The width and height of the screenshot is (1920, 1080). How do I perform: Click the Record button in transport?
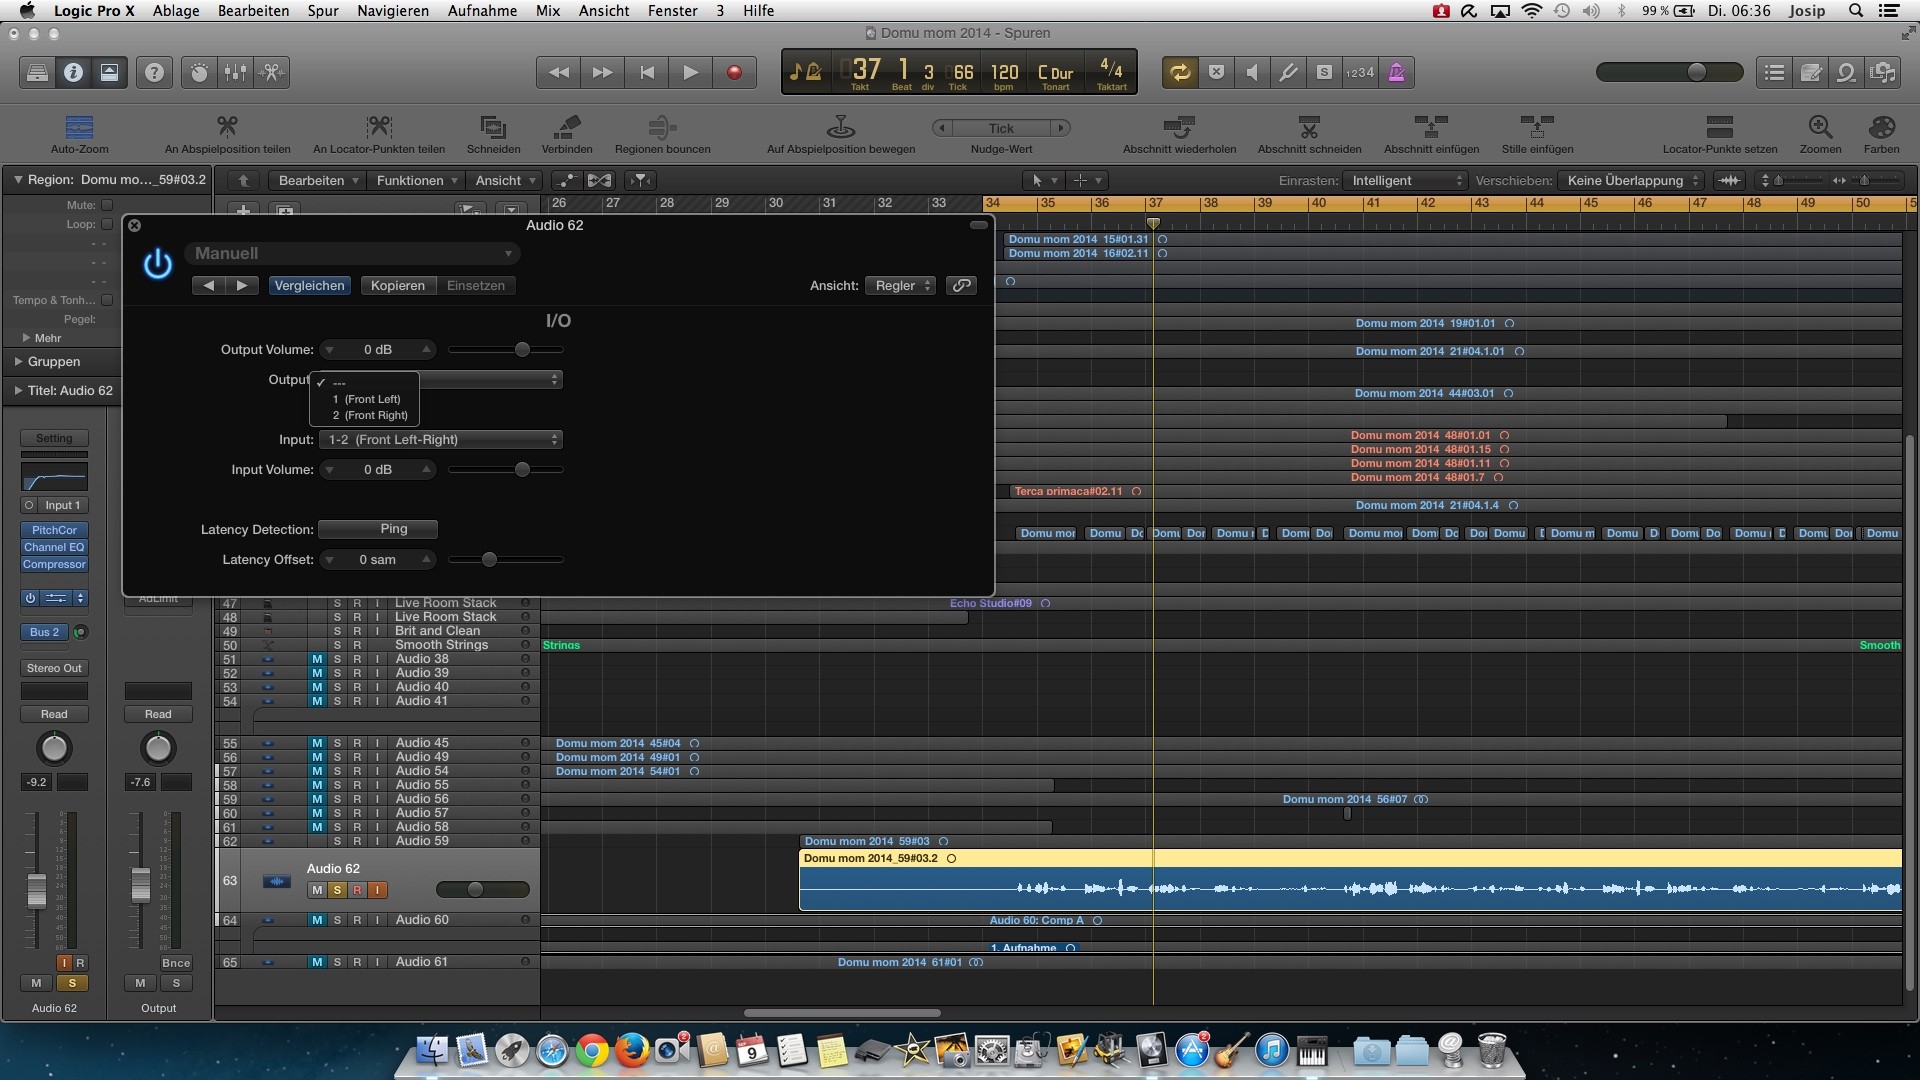[x=734, y=72]
